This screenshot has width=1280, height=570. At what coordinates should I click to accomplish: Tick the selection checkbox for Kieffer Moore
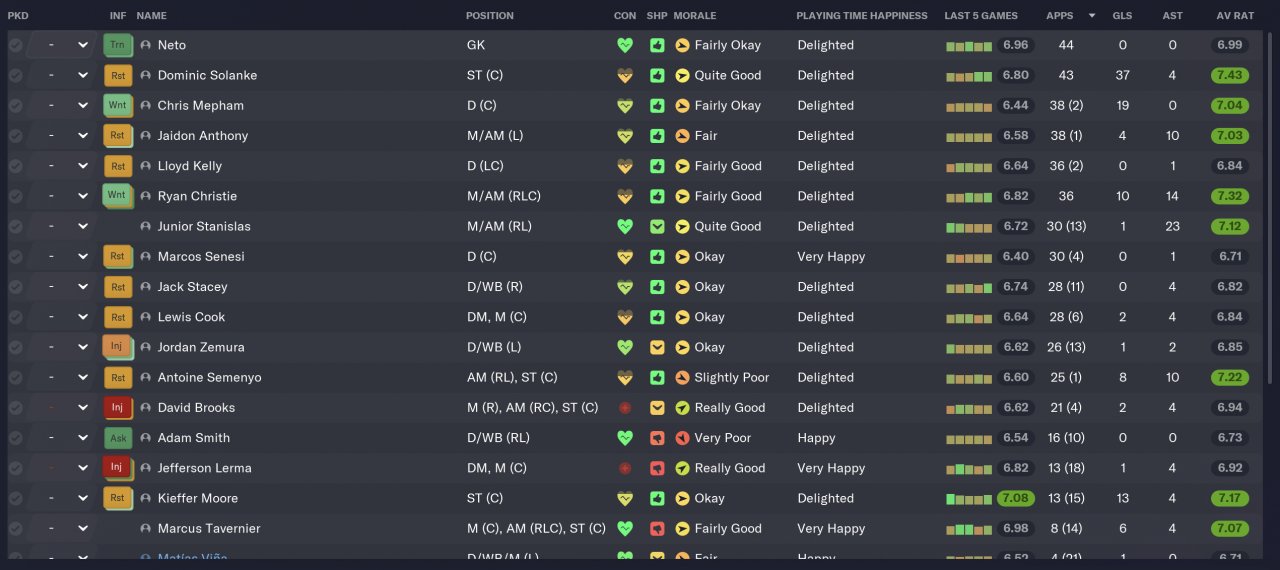coord(15,498)
